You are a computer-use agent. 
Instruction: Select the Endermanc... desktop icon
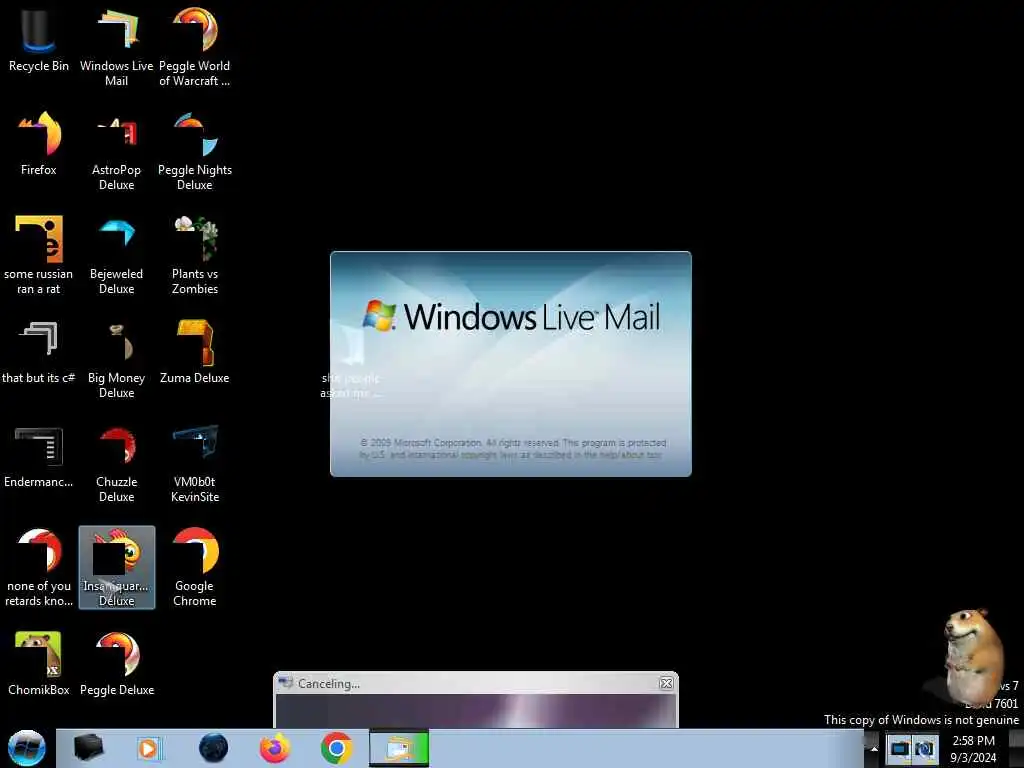(39, 457)
